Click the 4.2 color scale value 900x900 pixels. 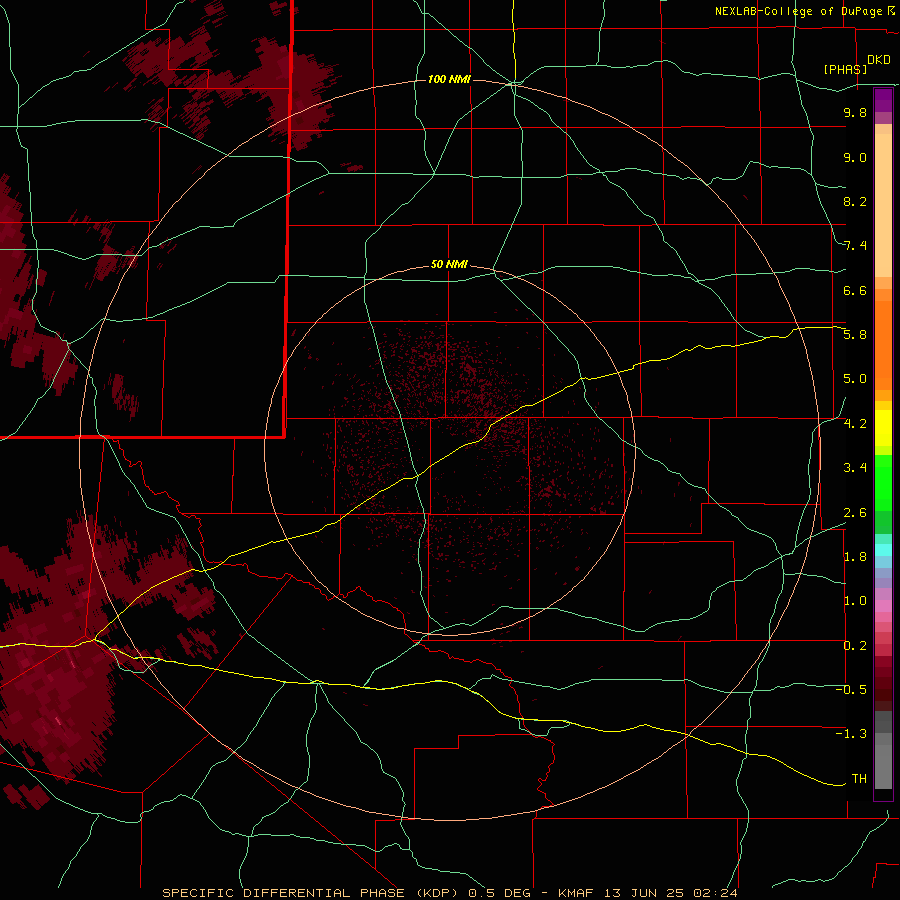point(855,424)
